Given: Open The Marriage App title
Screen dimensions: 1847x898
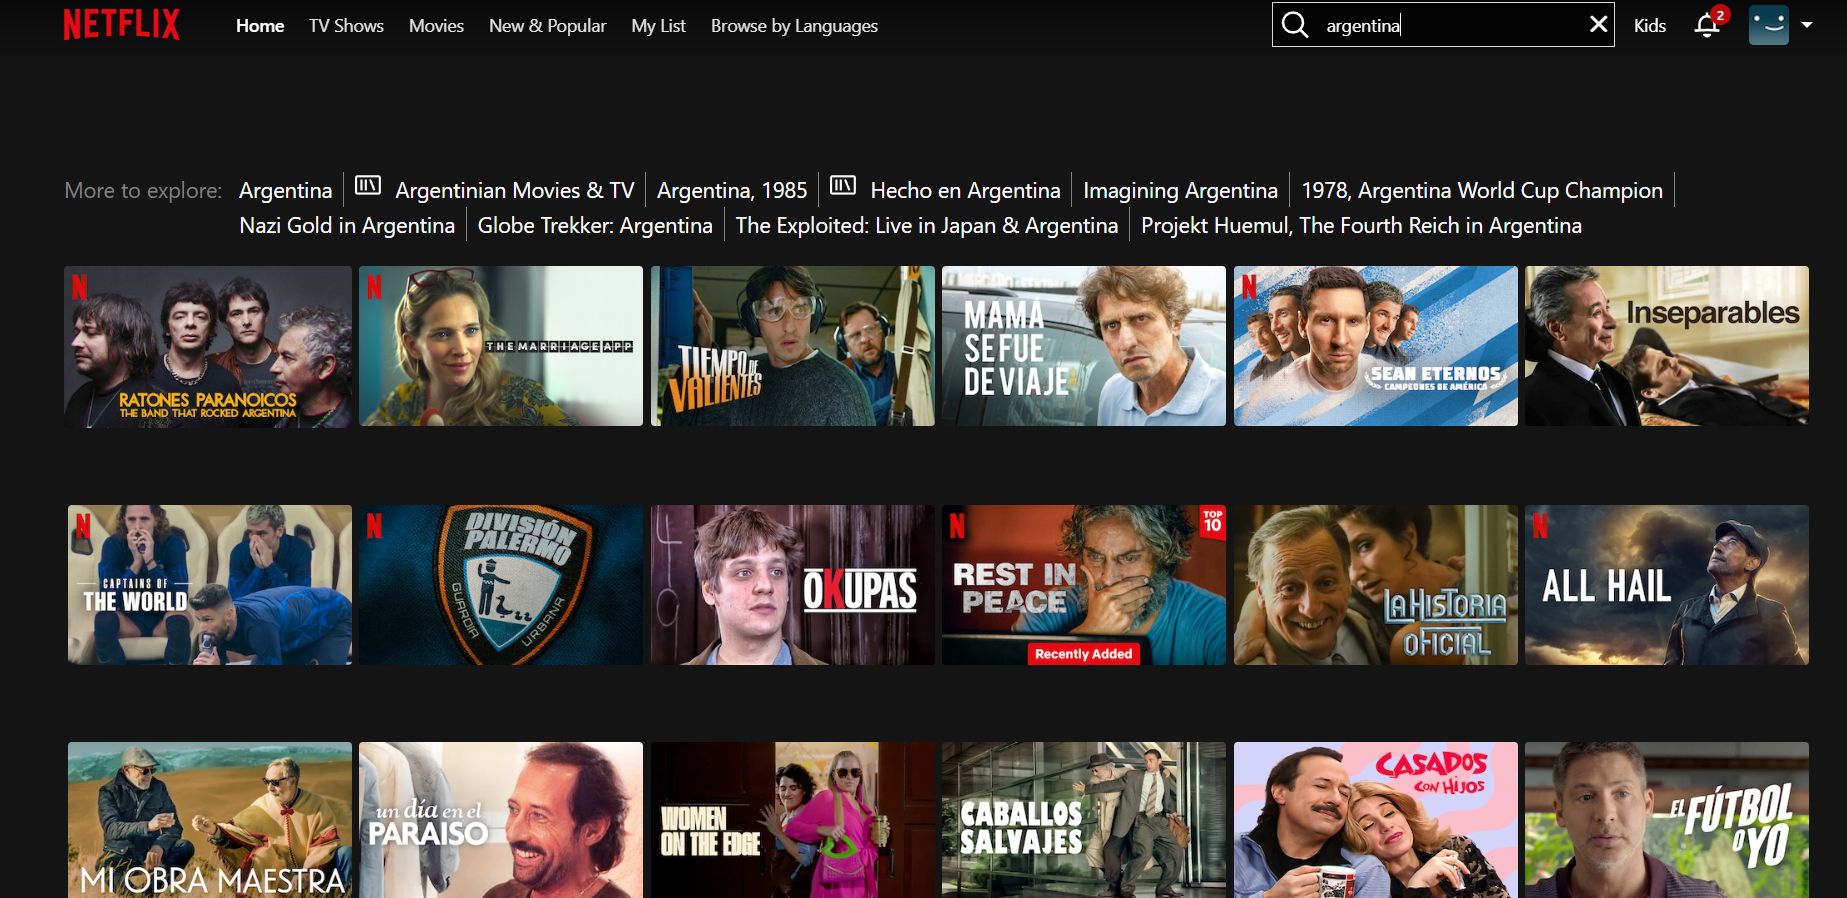Looking at the screenshot, I should click(501, 346).
